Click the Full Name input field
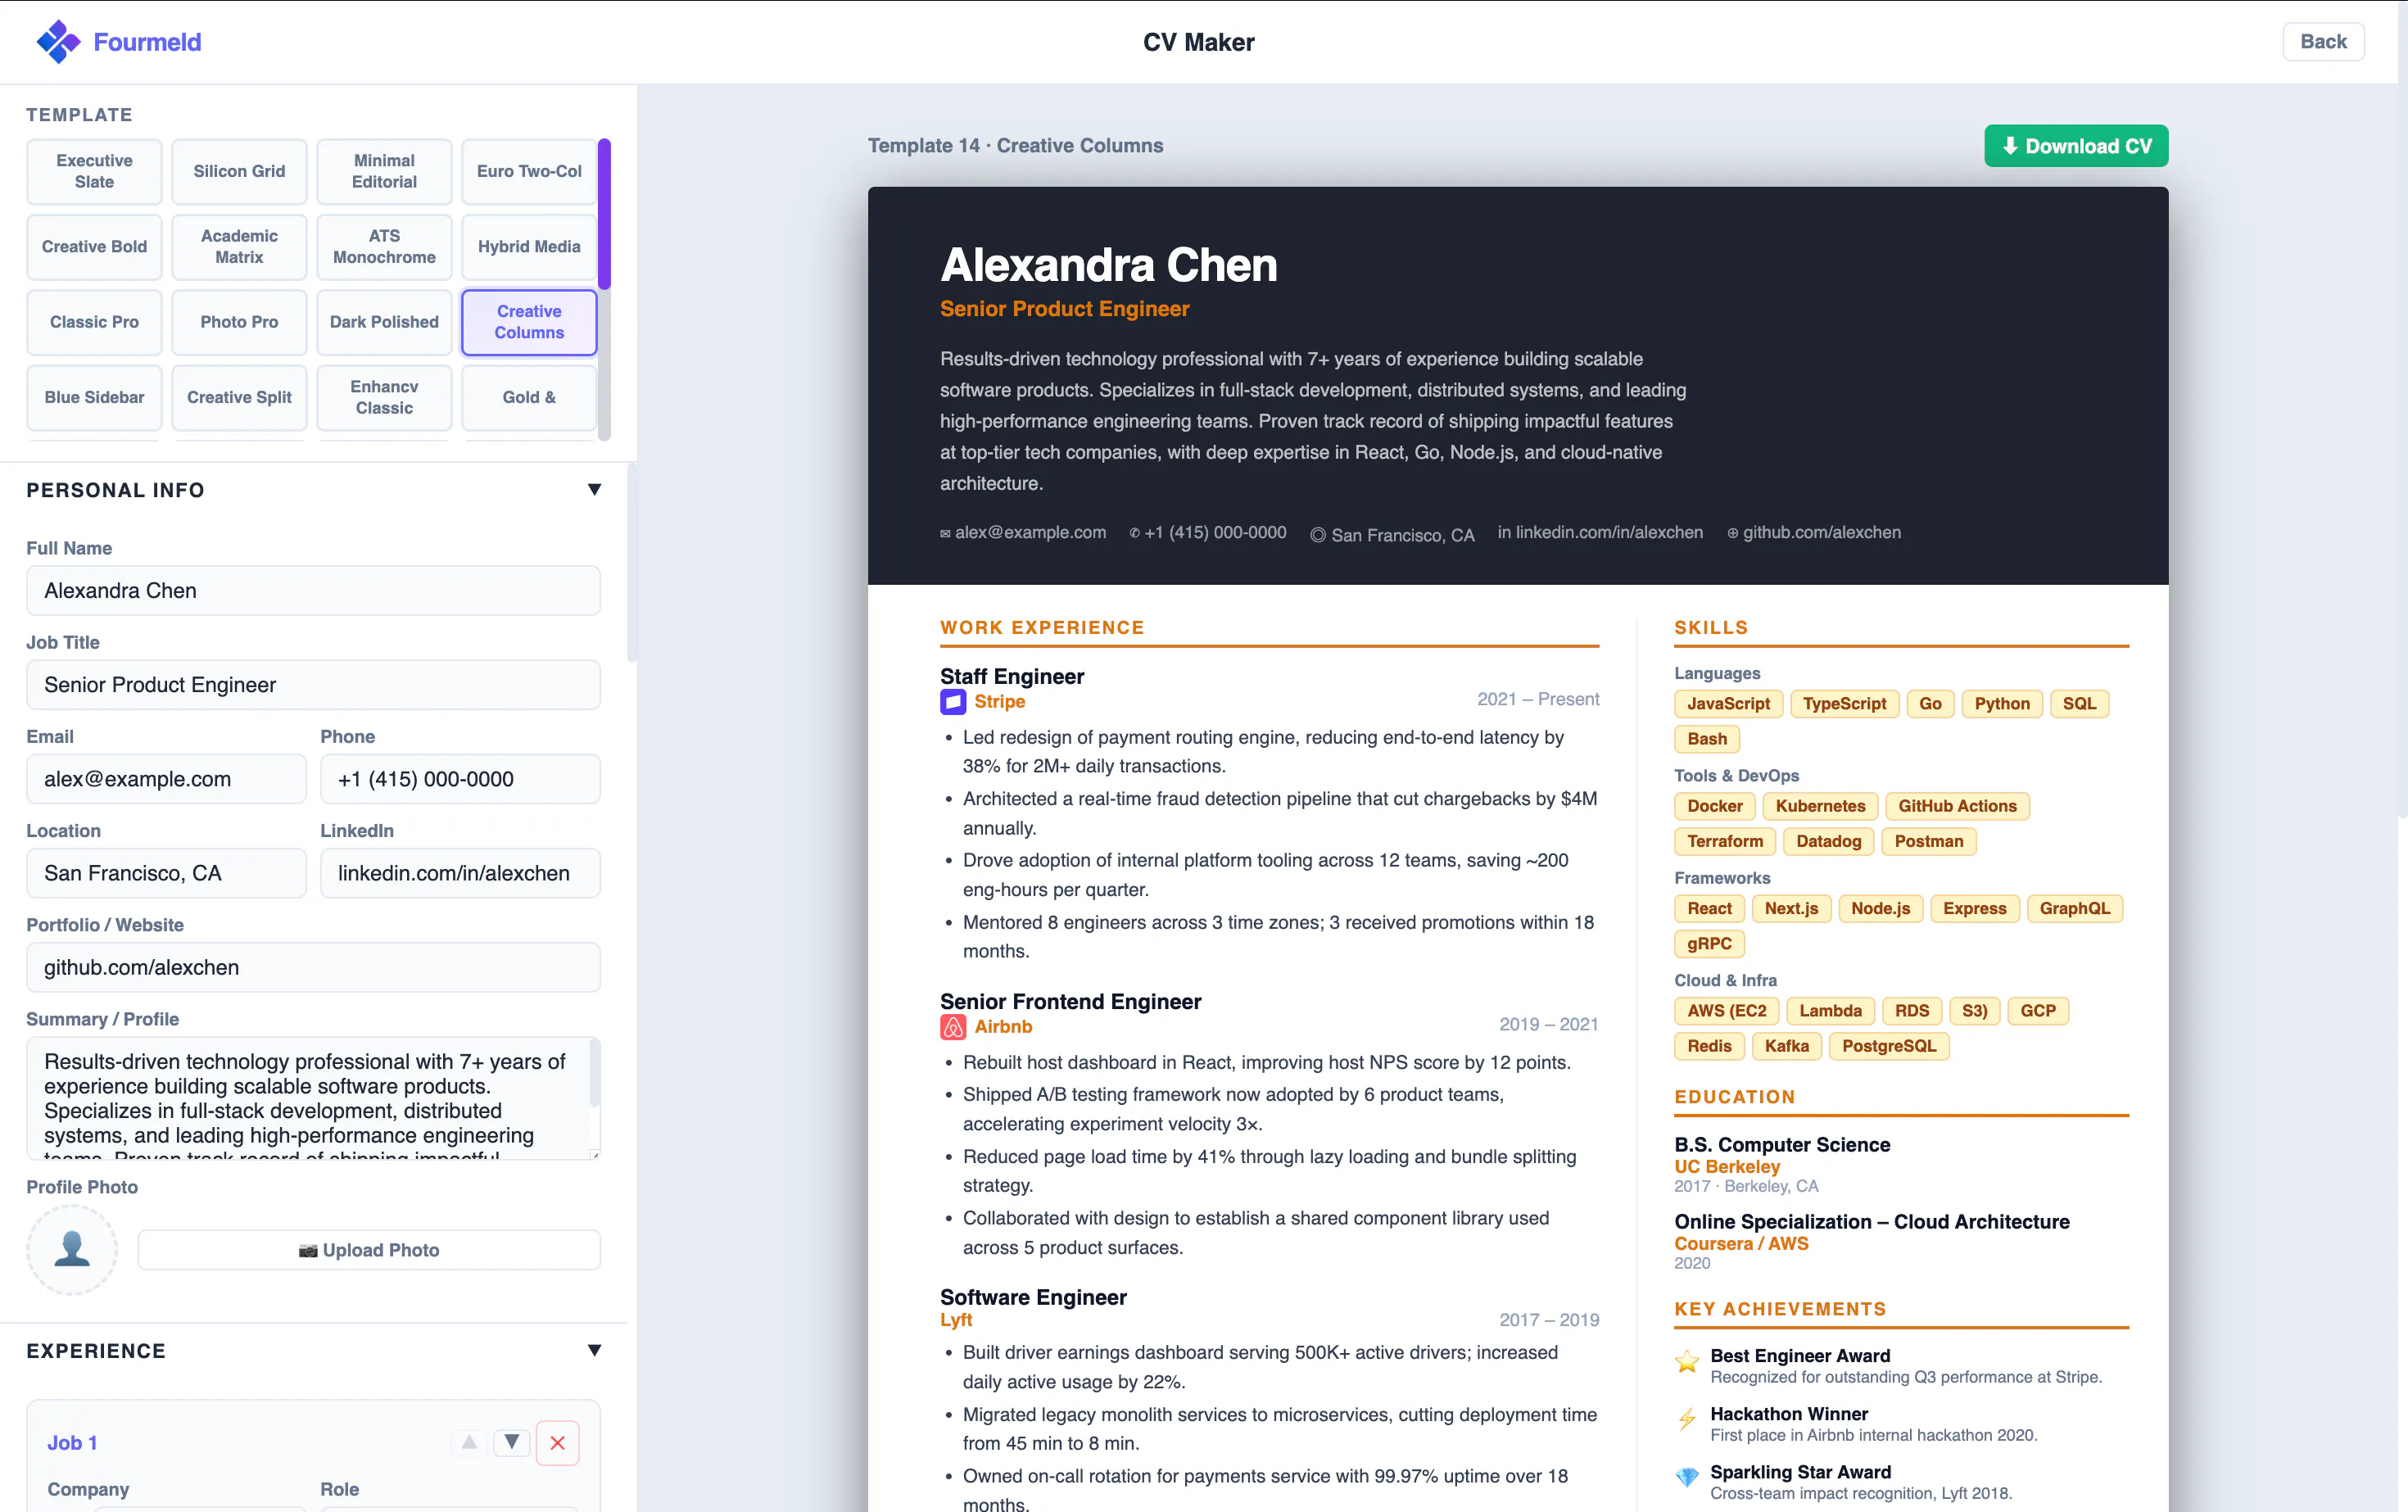This screenshot has height=1512, width=2408. pyautogui.click(x=313, y=591)
